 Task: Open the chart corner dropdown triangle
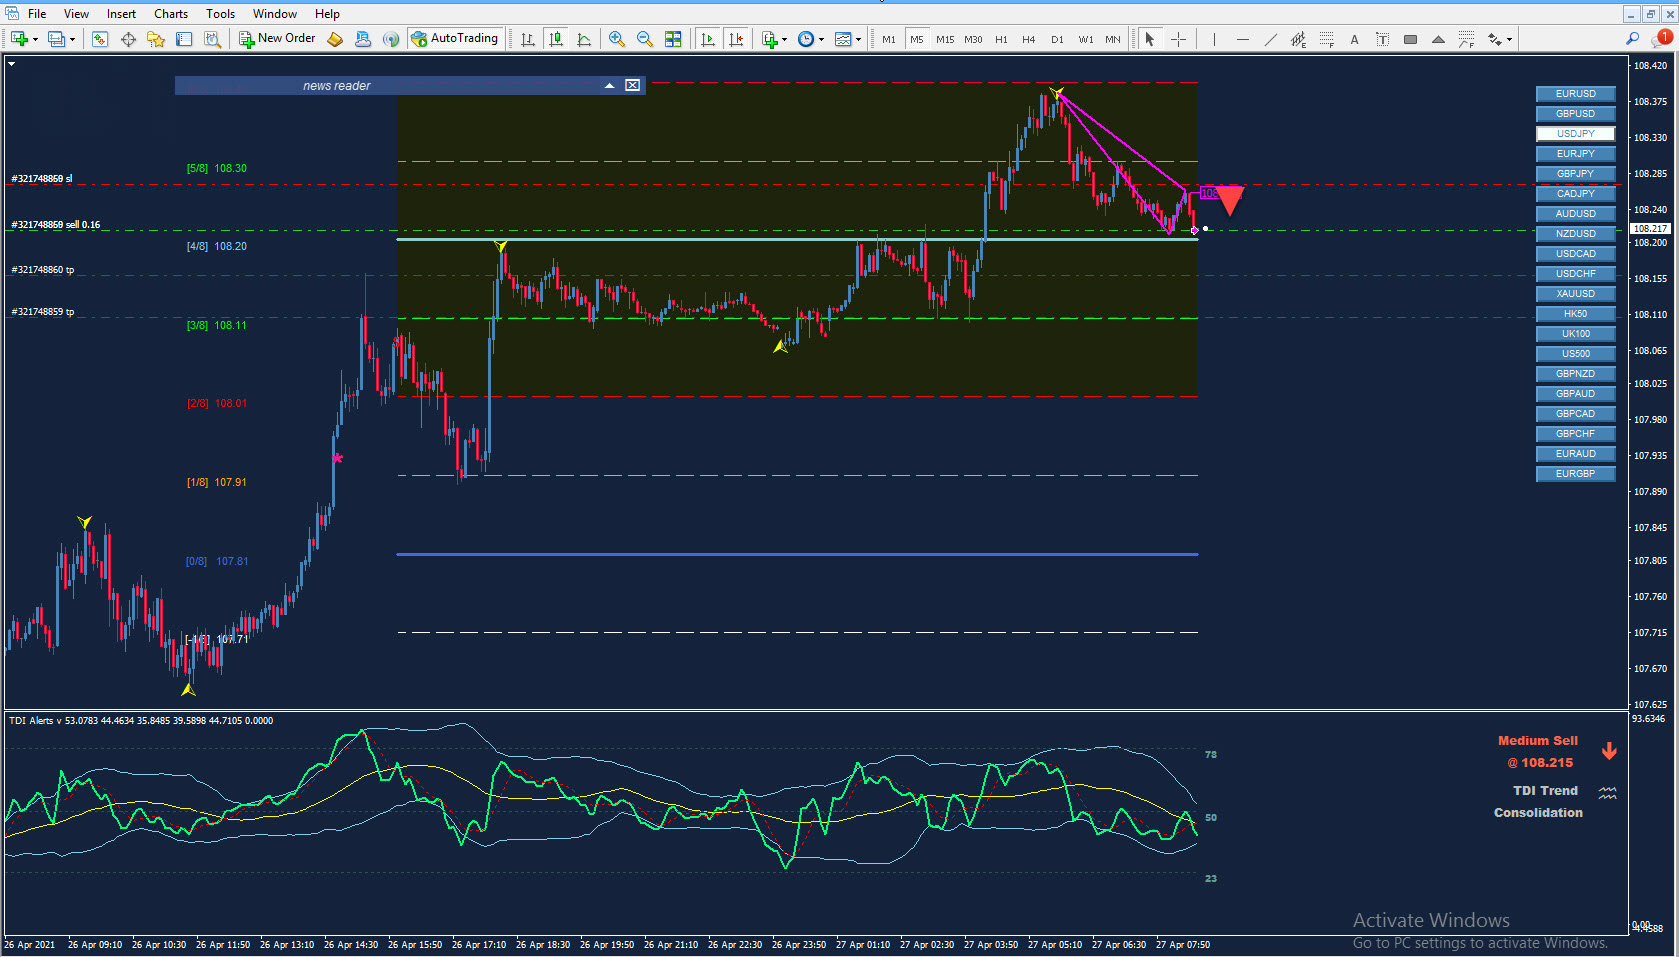tap(12, 64)
